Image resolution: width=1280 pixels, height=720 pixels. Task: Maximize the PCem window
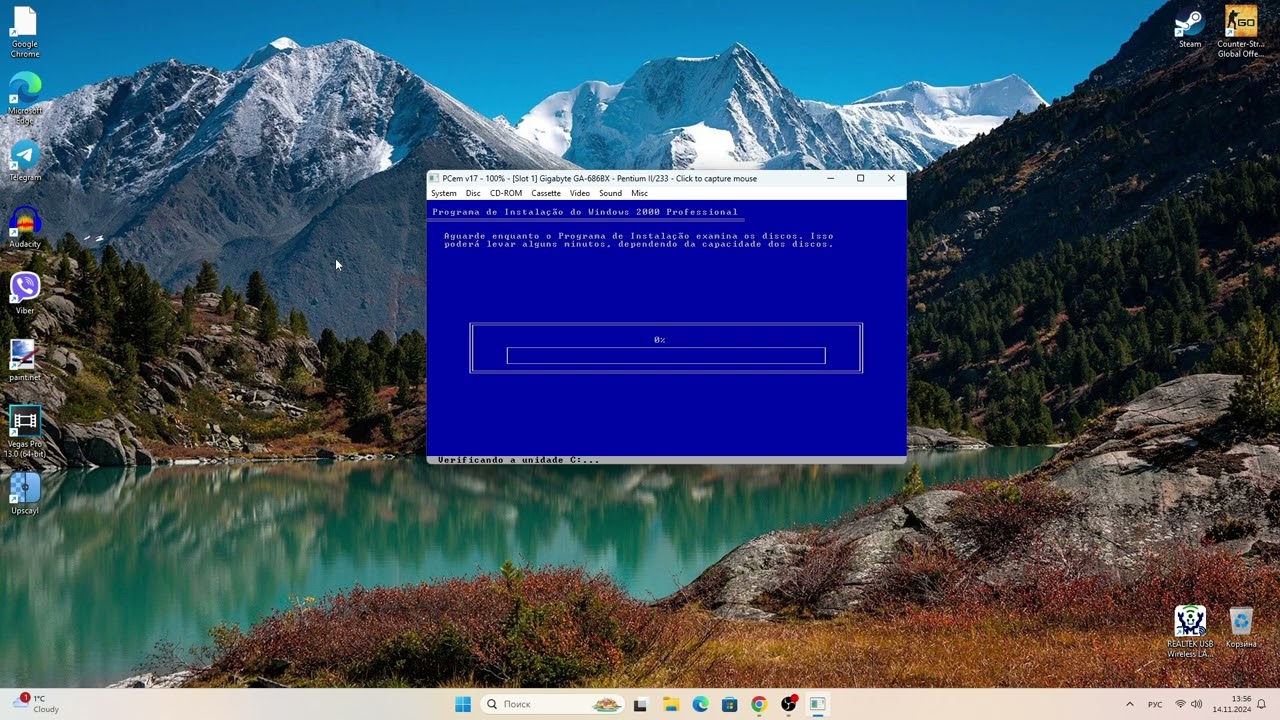pos(860,178)
